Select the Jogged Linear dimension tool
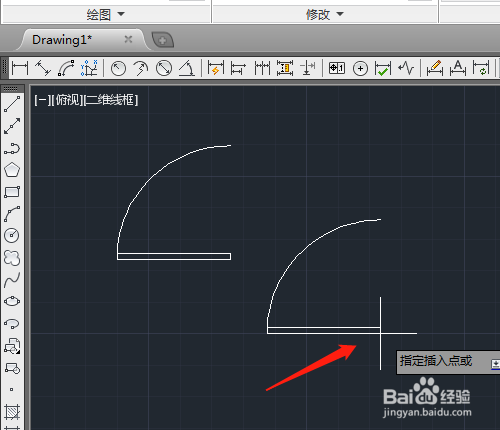 (406, 68)
